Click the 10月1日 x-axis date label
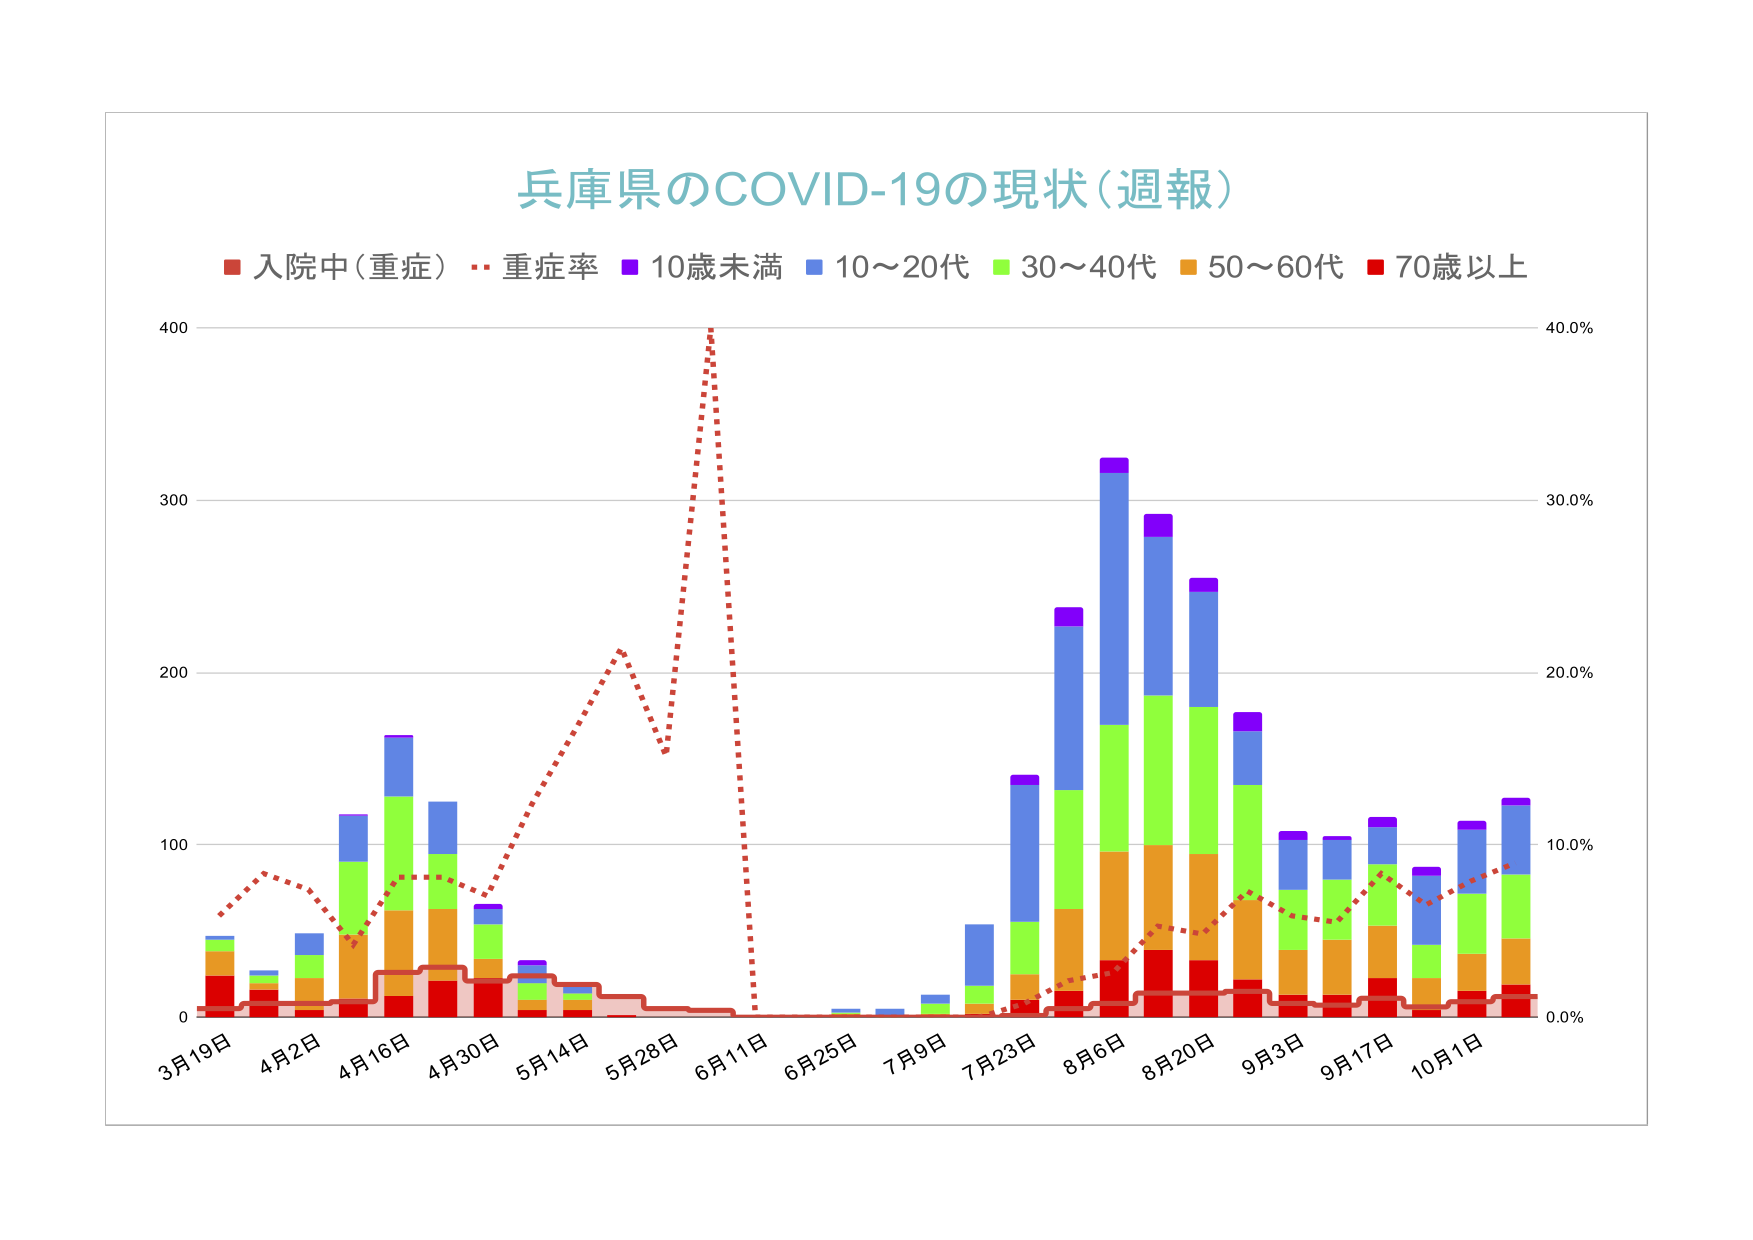The image size is (1753, 1240). [1446, 1057]
